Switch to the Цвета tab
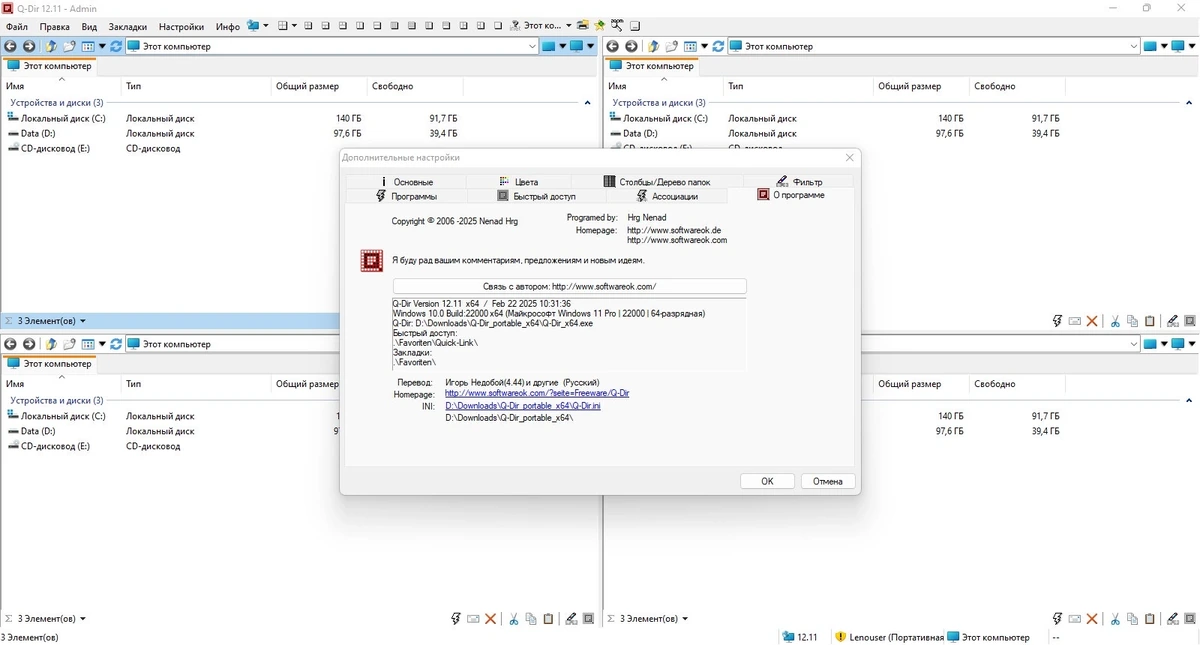Viewport: 1200px width, 645px height. click(517, 182)
